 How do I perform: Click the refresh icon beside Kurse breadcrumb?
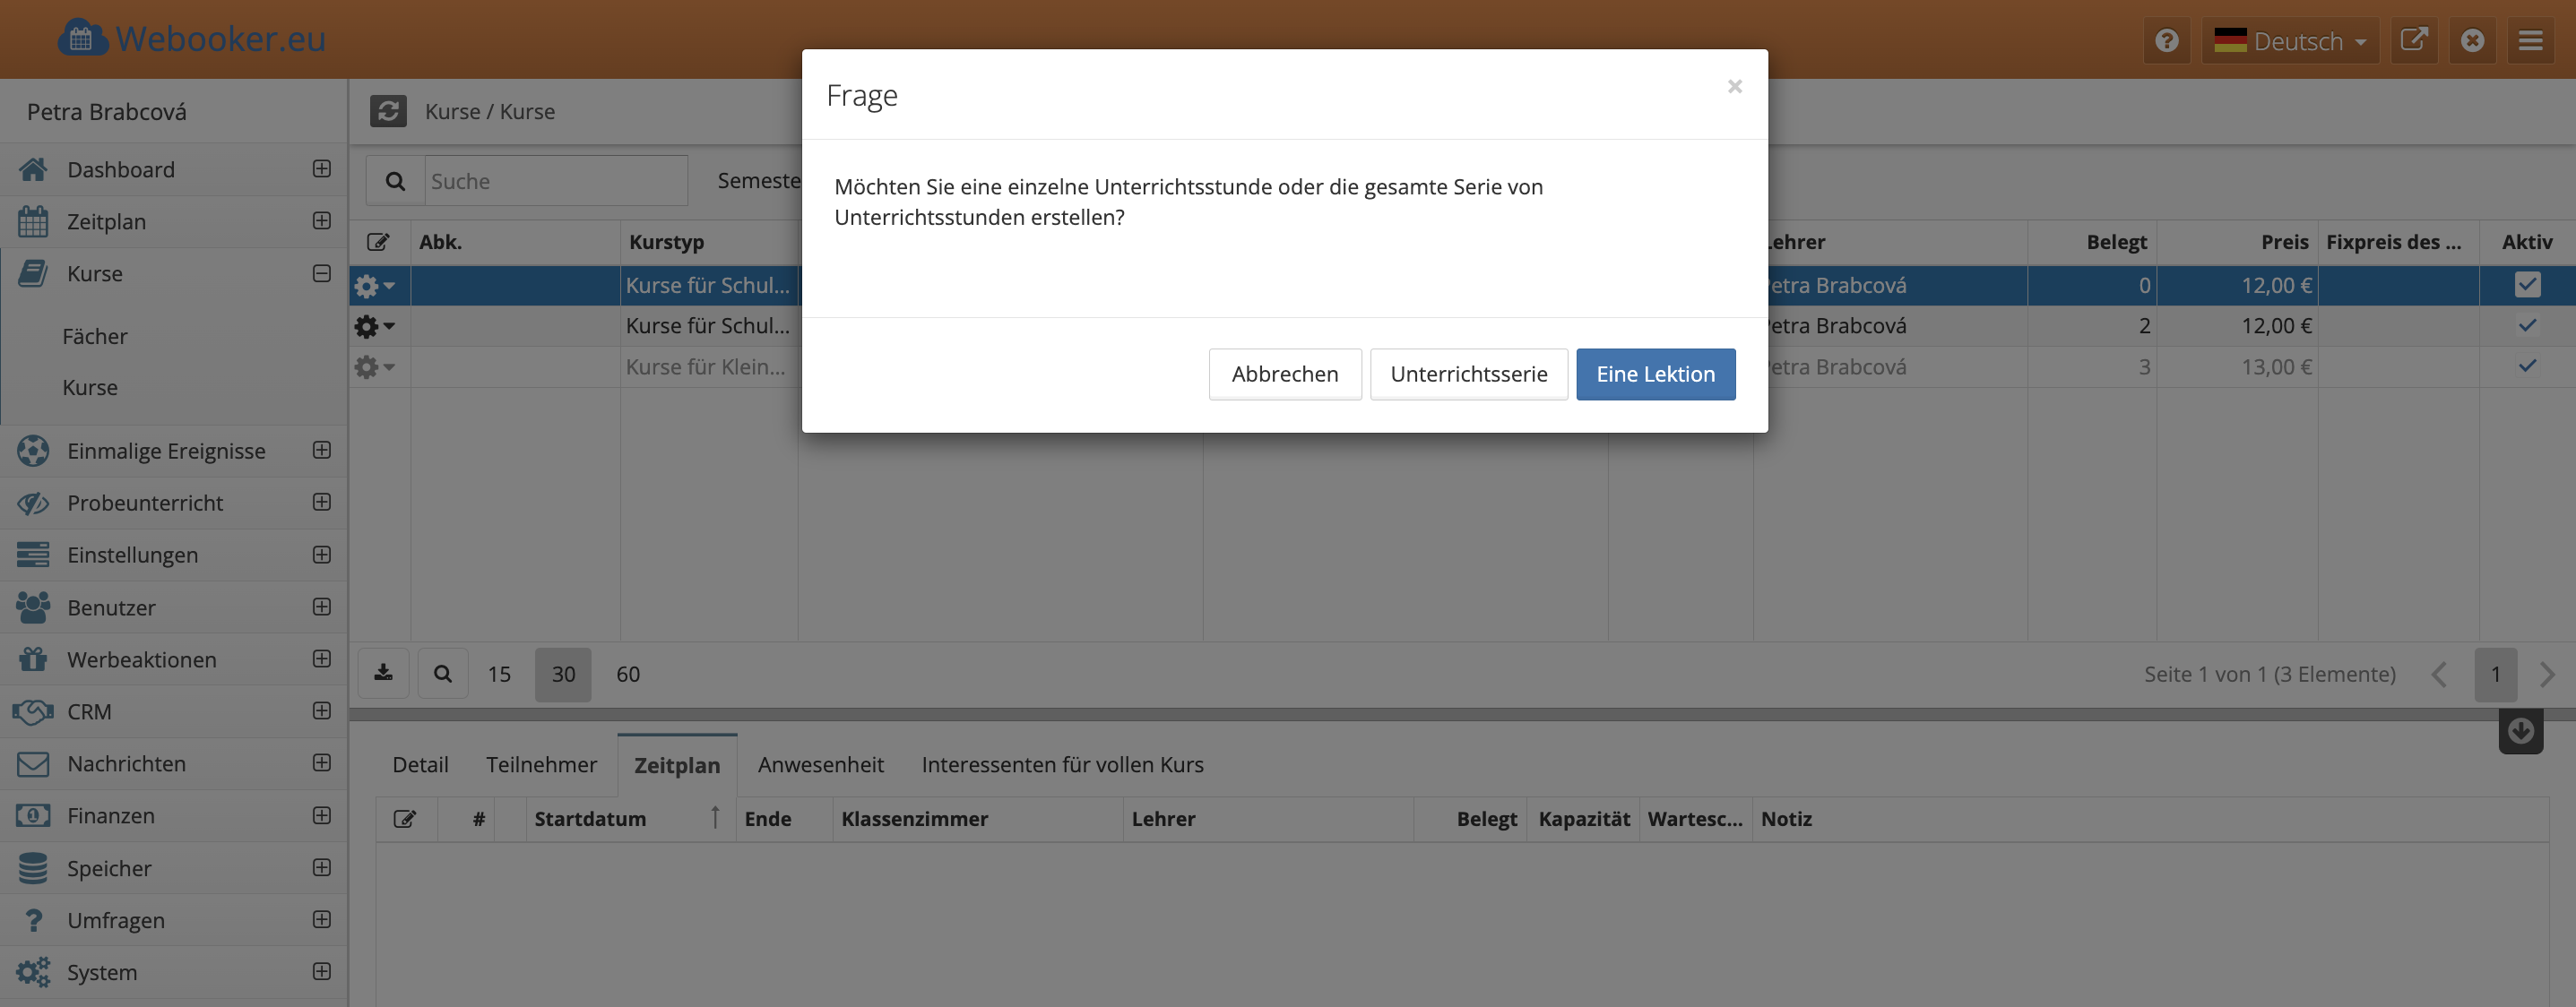tap(388, 111)
